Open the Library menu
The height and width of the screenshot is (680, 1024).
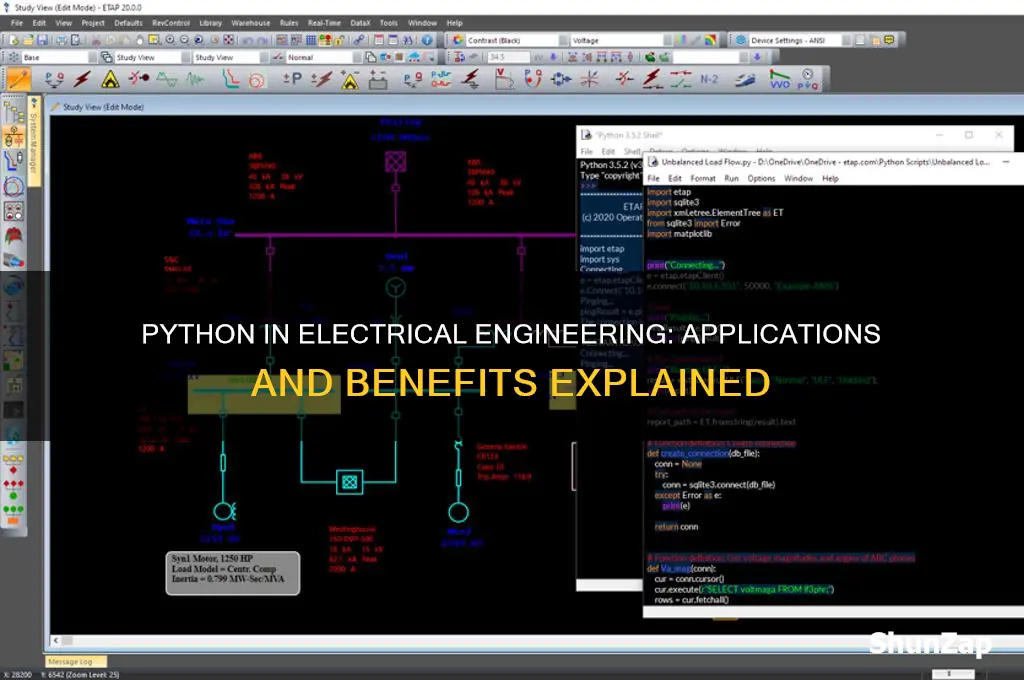210,23
